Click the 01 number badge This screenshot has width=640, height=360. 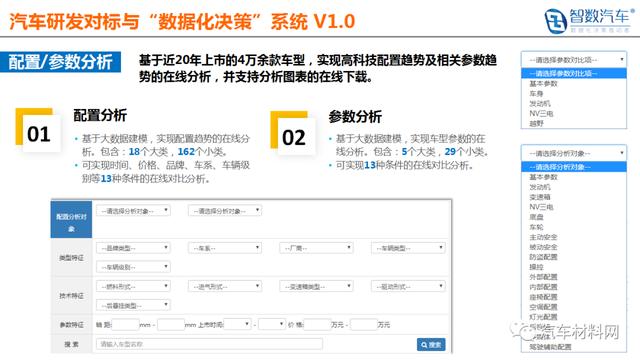coord(38,131)
